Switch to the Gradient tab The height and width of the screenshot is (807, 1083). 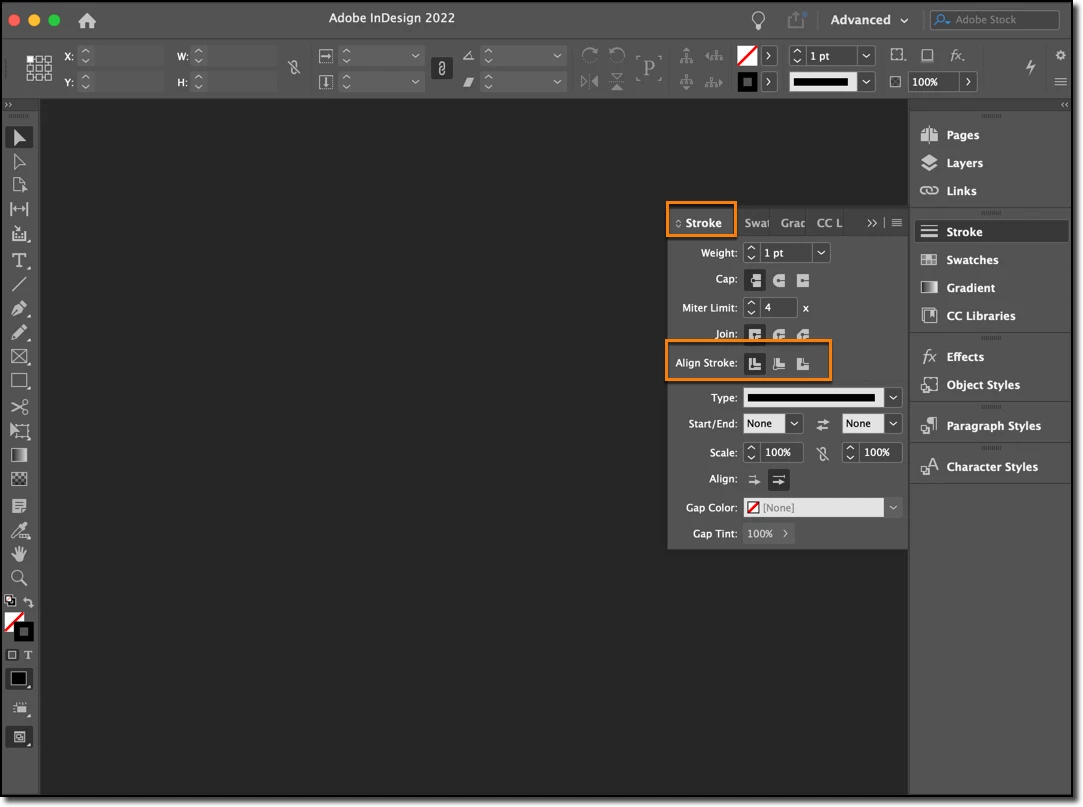pyautogui.click(x=792, y=223)
